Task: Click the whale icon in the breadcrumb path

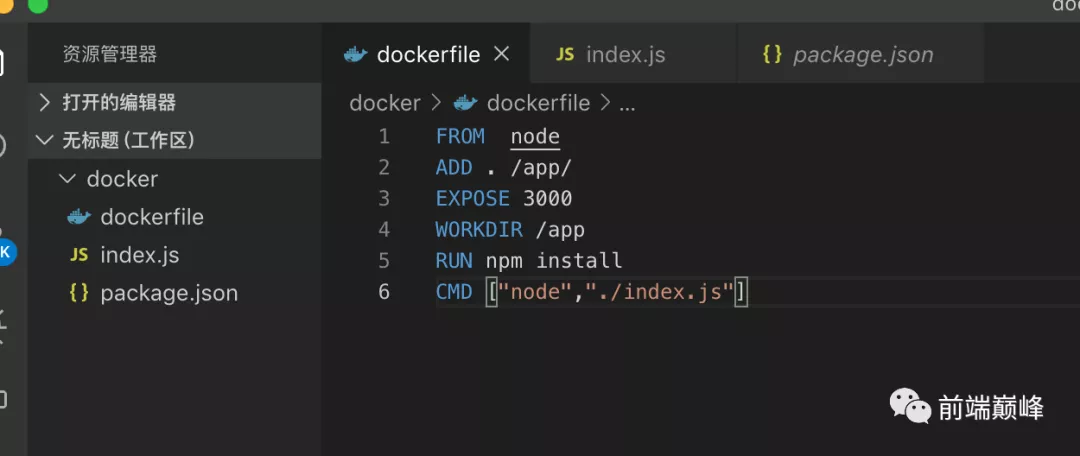Action: click(x=464, y=103)
